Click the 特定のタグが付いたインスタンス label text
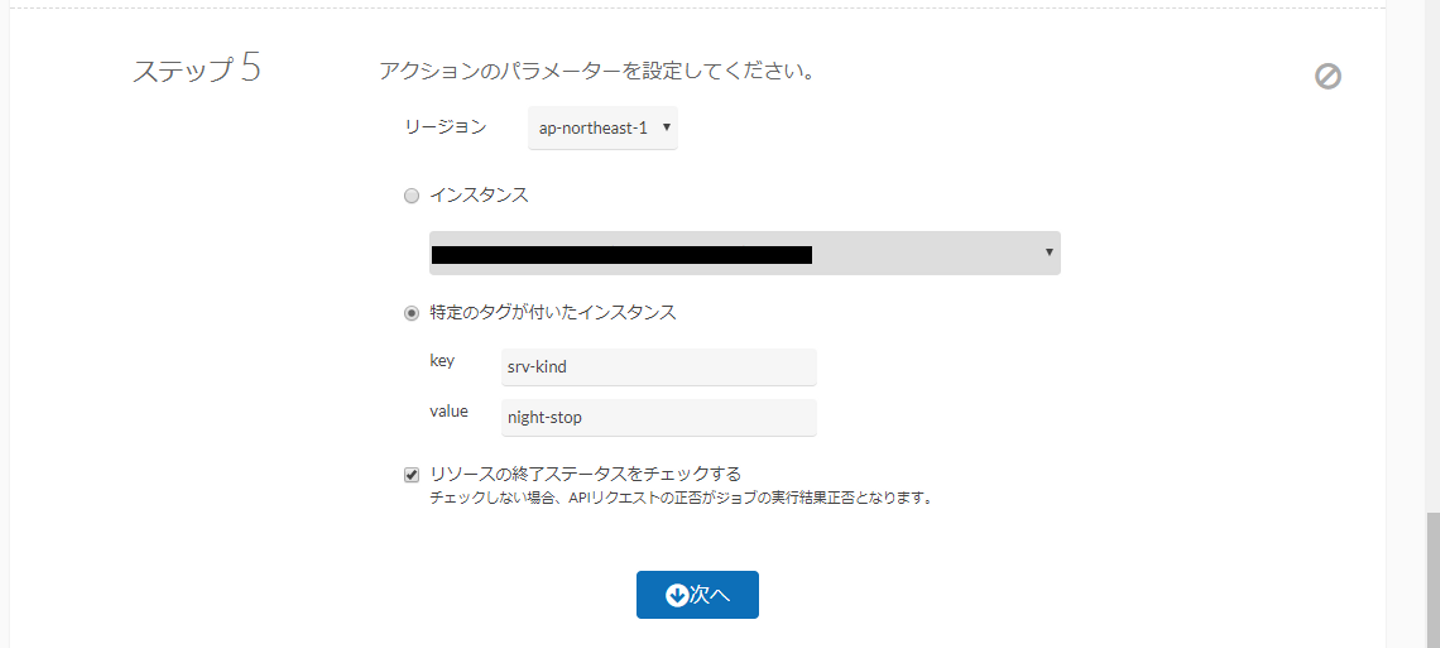 [553, 313]
